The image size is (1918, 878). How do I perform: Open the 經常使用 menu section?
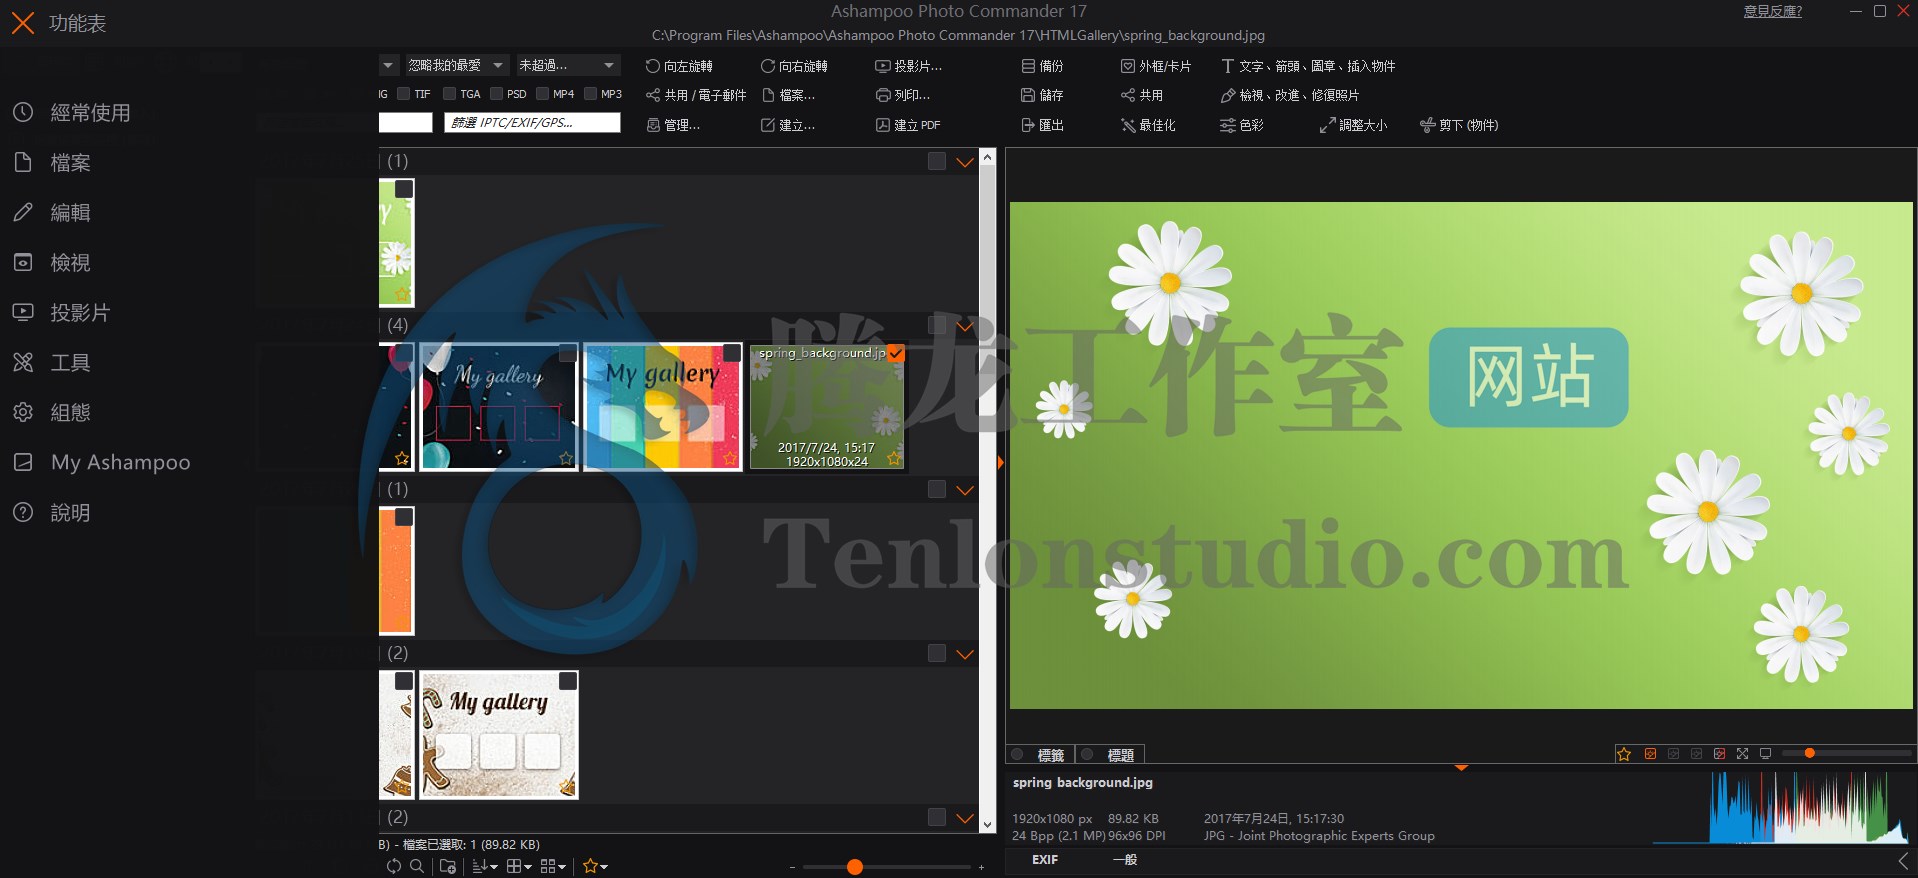pos(72,112)
